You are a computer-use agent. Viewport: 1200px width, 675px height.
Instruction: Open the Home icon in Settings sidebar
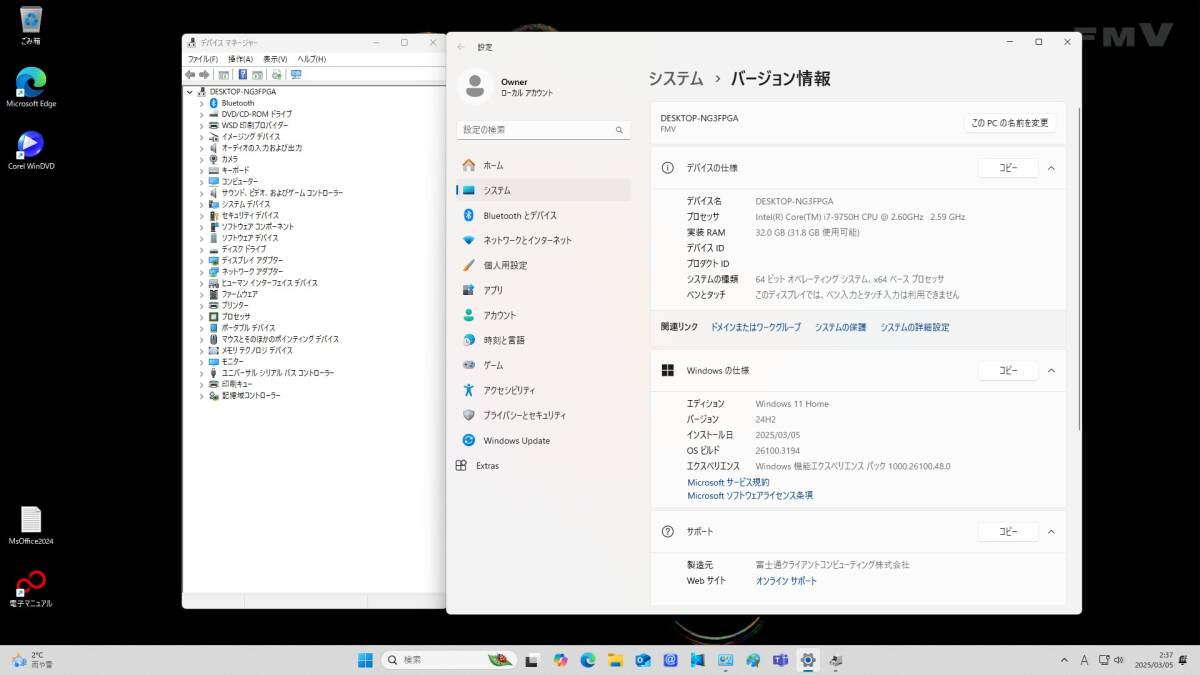click(468, 165)
